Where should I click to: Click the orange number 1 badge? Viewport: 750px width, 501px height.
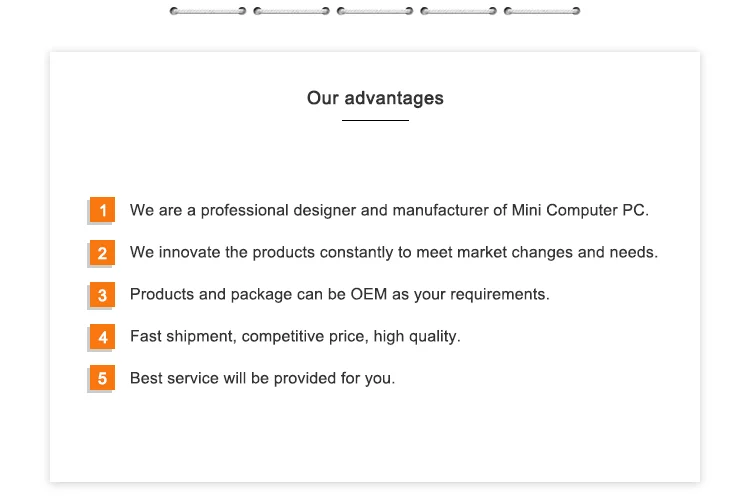click(x=102, y=211)
